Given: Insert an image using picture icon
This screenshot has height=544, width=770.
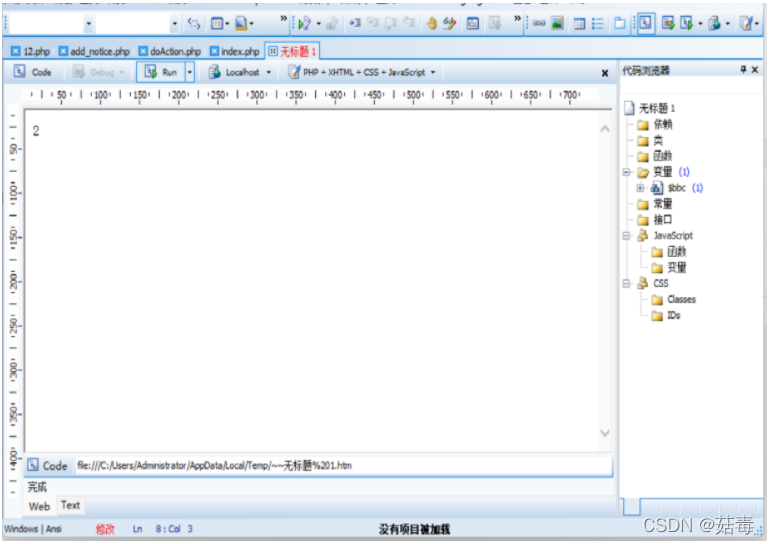Looking at the screenshot, I should (x=557, y=23).
